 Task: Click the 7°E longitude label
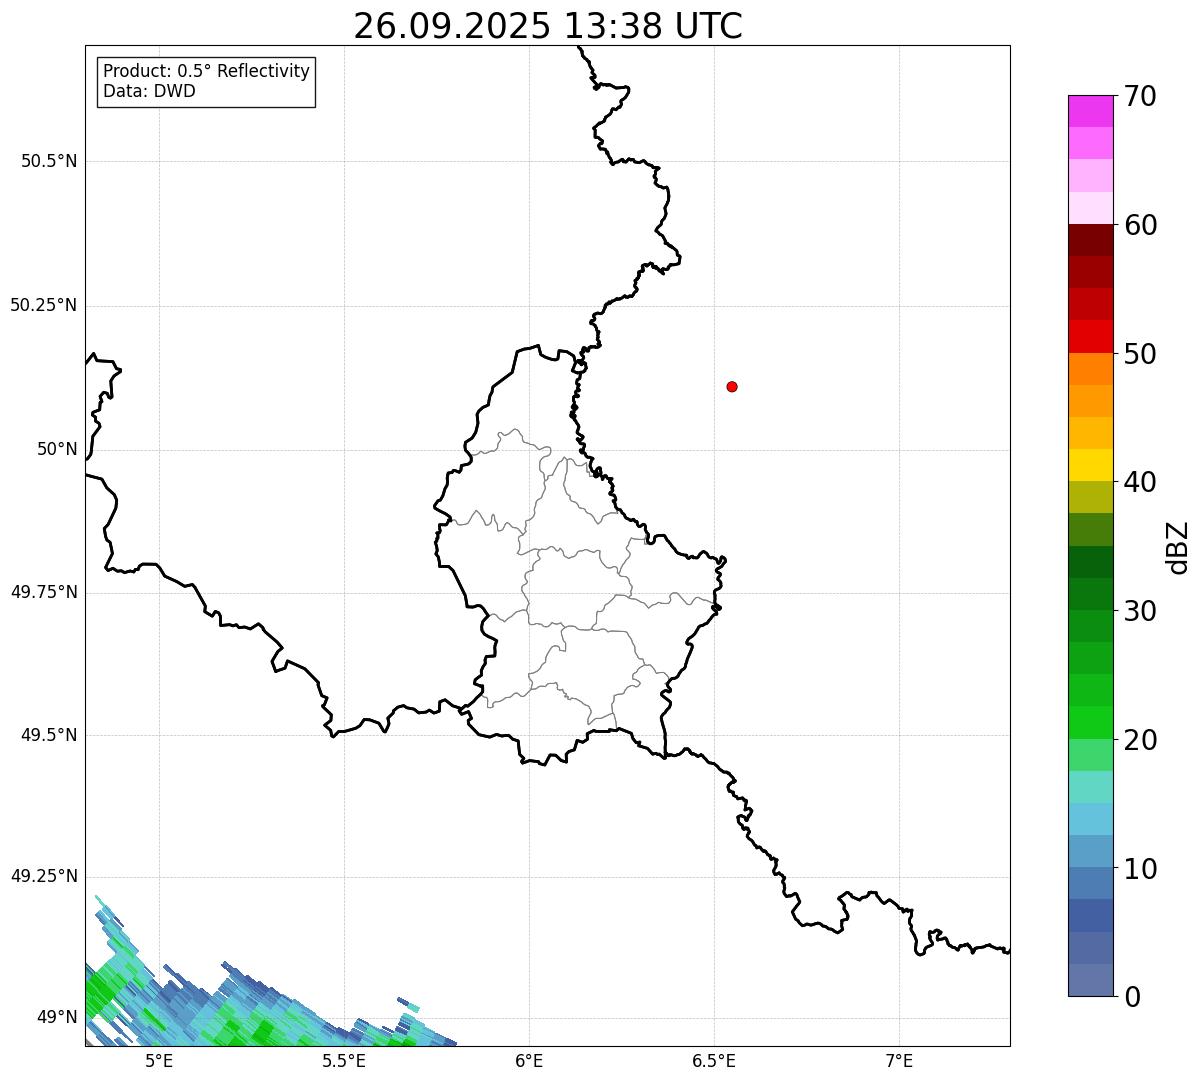tap(899, 1060)
